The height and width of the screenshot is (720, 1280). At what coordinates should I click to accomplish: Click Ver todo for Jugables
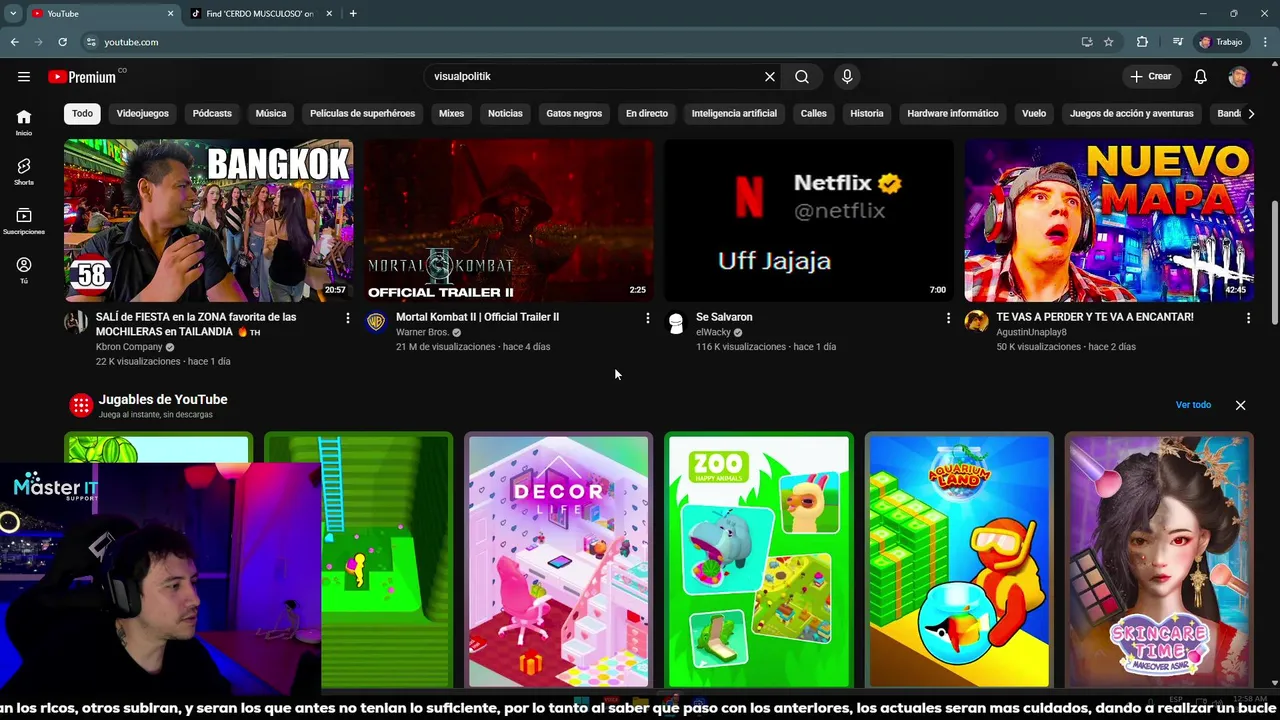[1193, 405]
